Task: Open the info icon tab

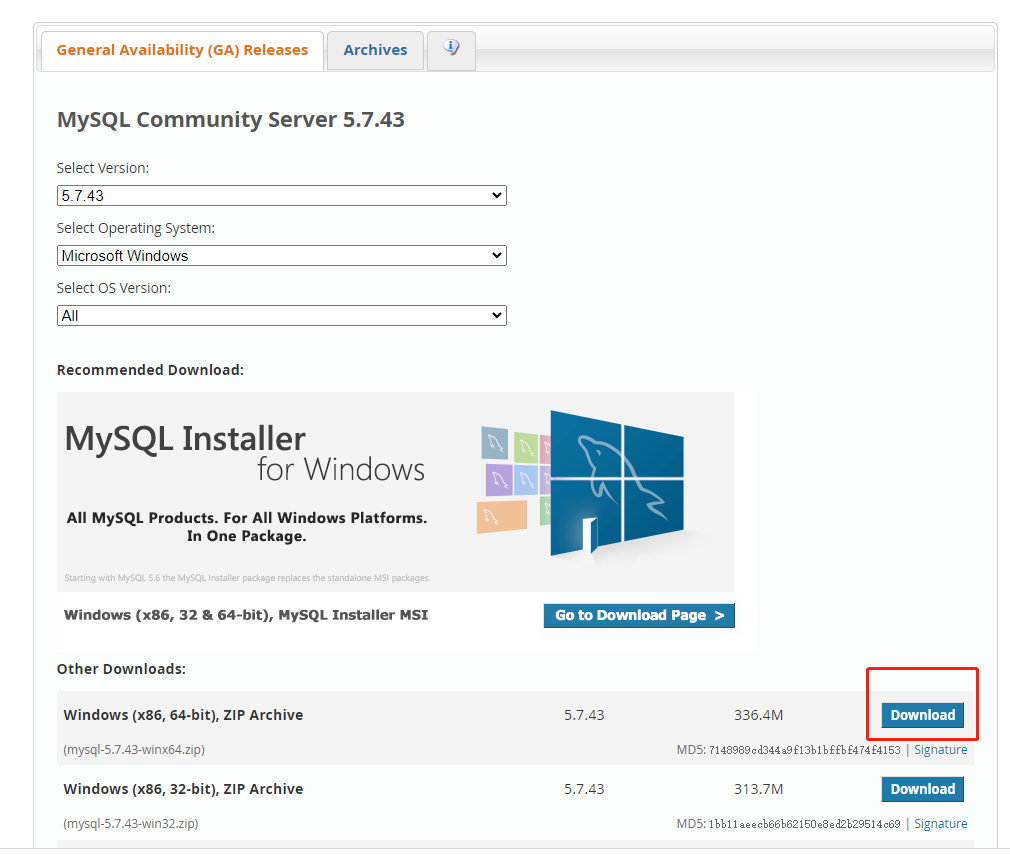Action: click(451, 49)
